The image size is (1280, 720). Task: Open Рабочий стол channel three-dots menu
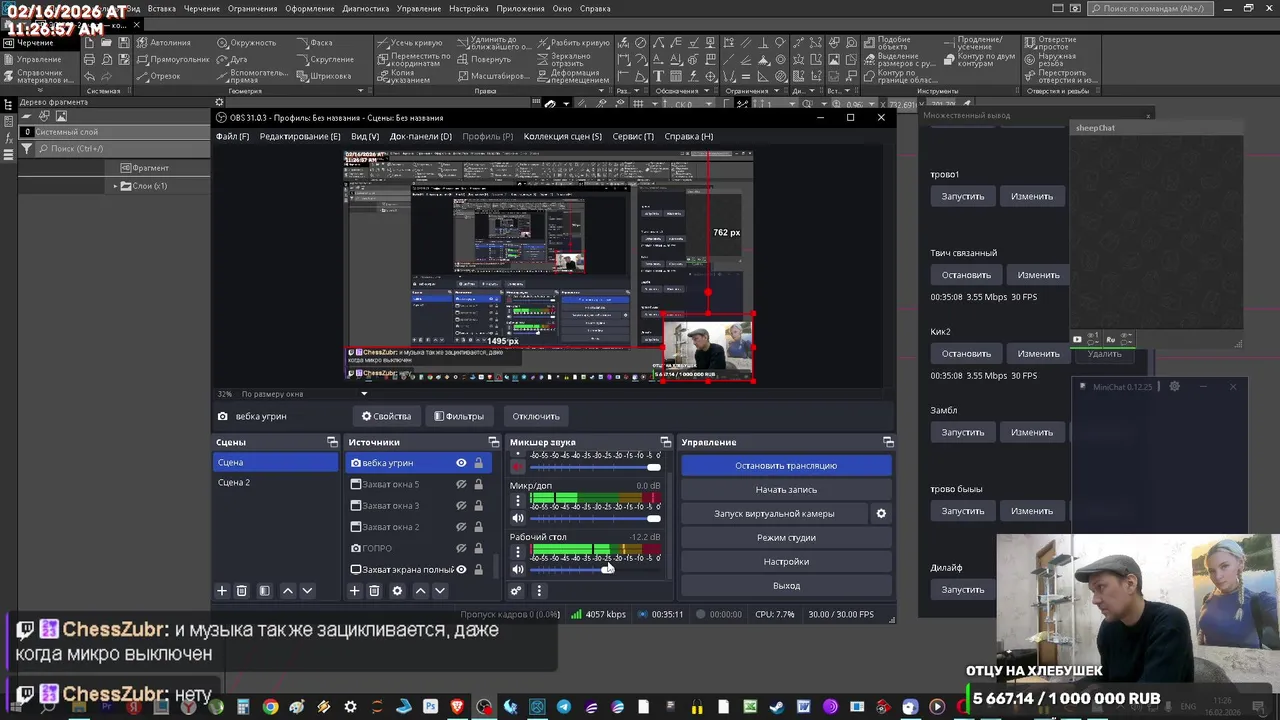click(517, 552)
